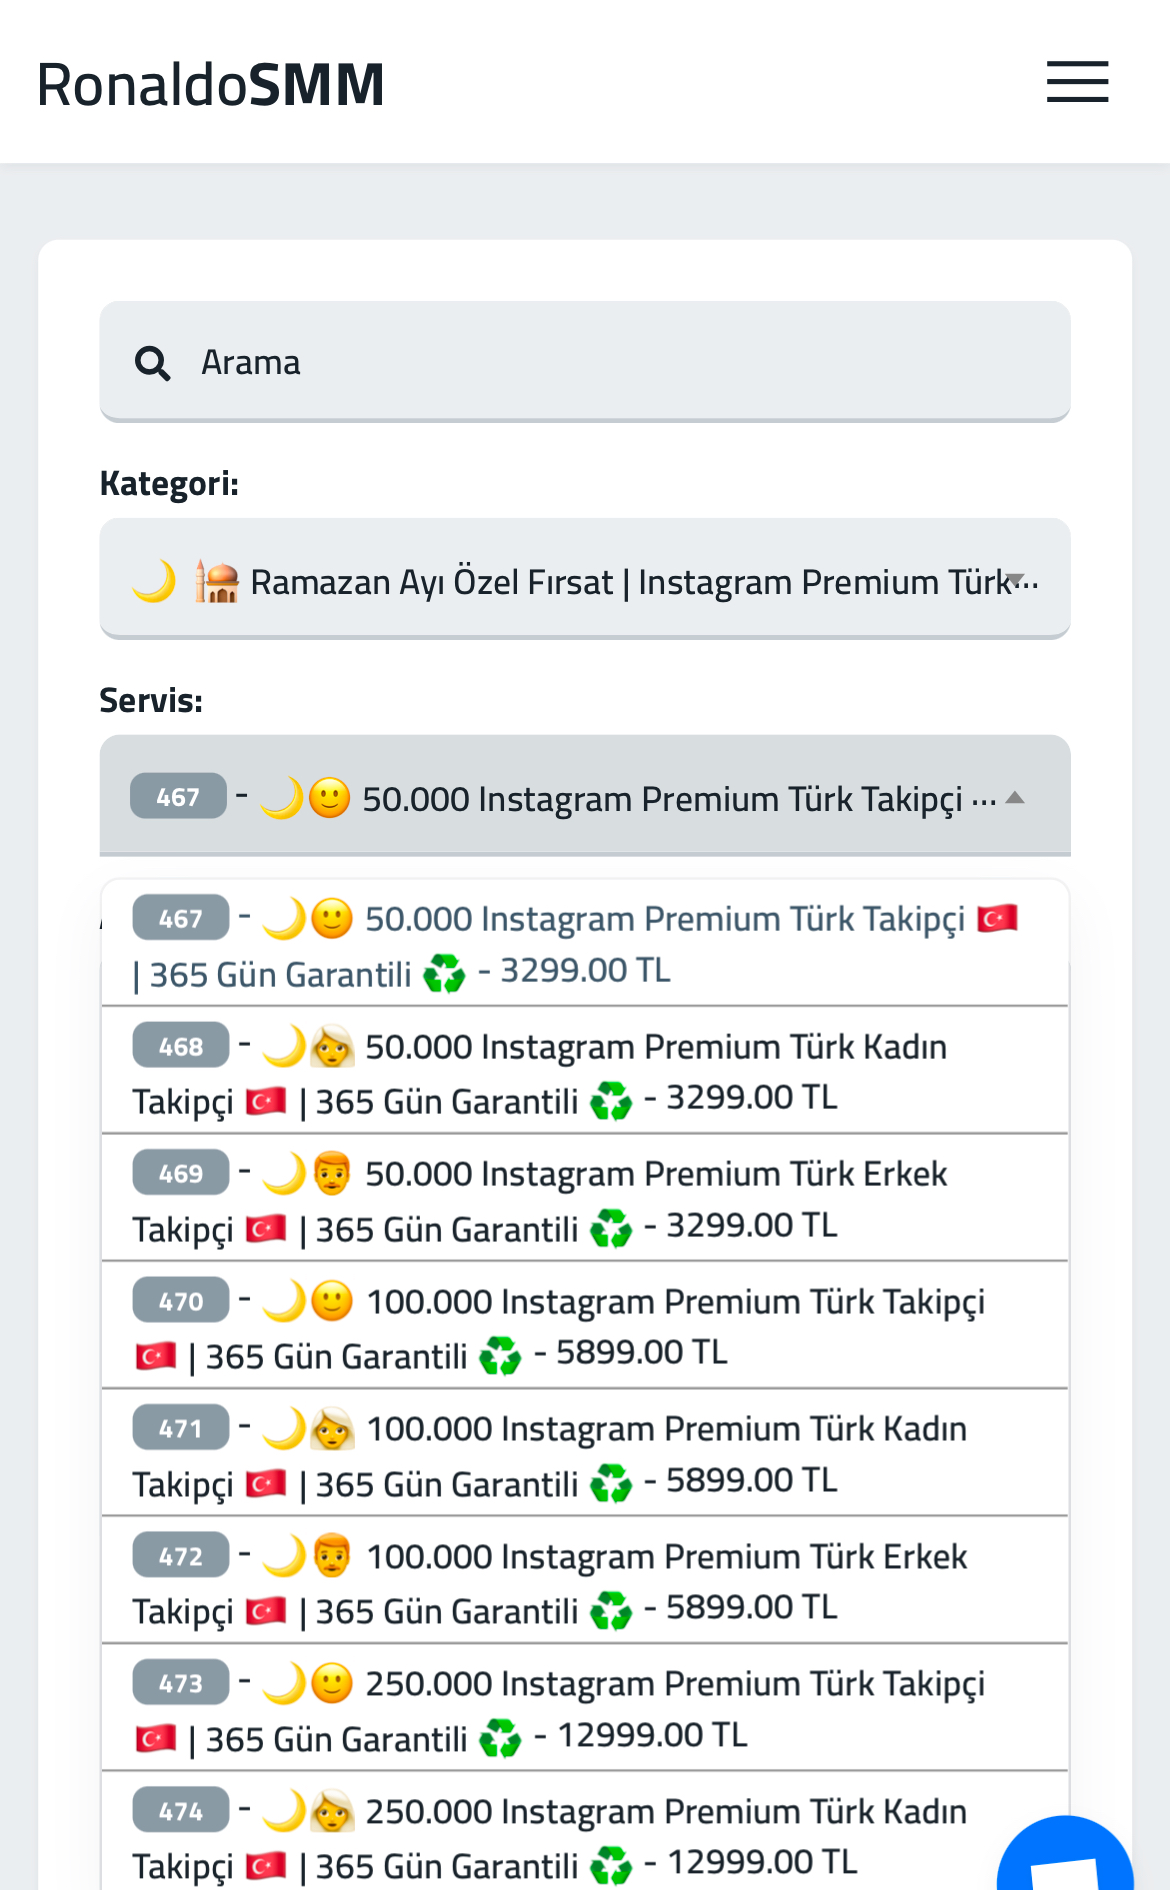Open the Ramazan Ayı Özel Fırsat category selector
Screen dimensions: 1170x1890
(585, 578)
